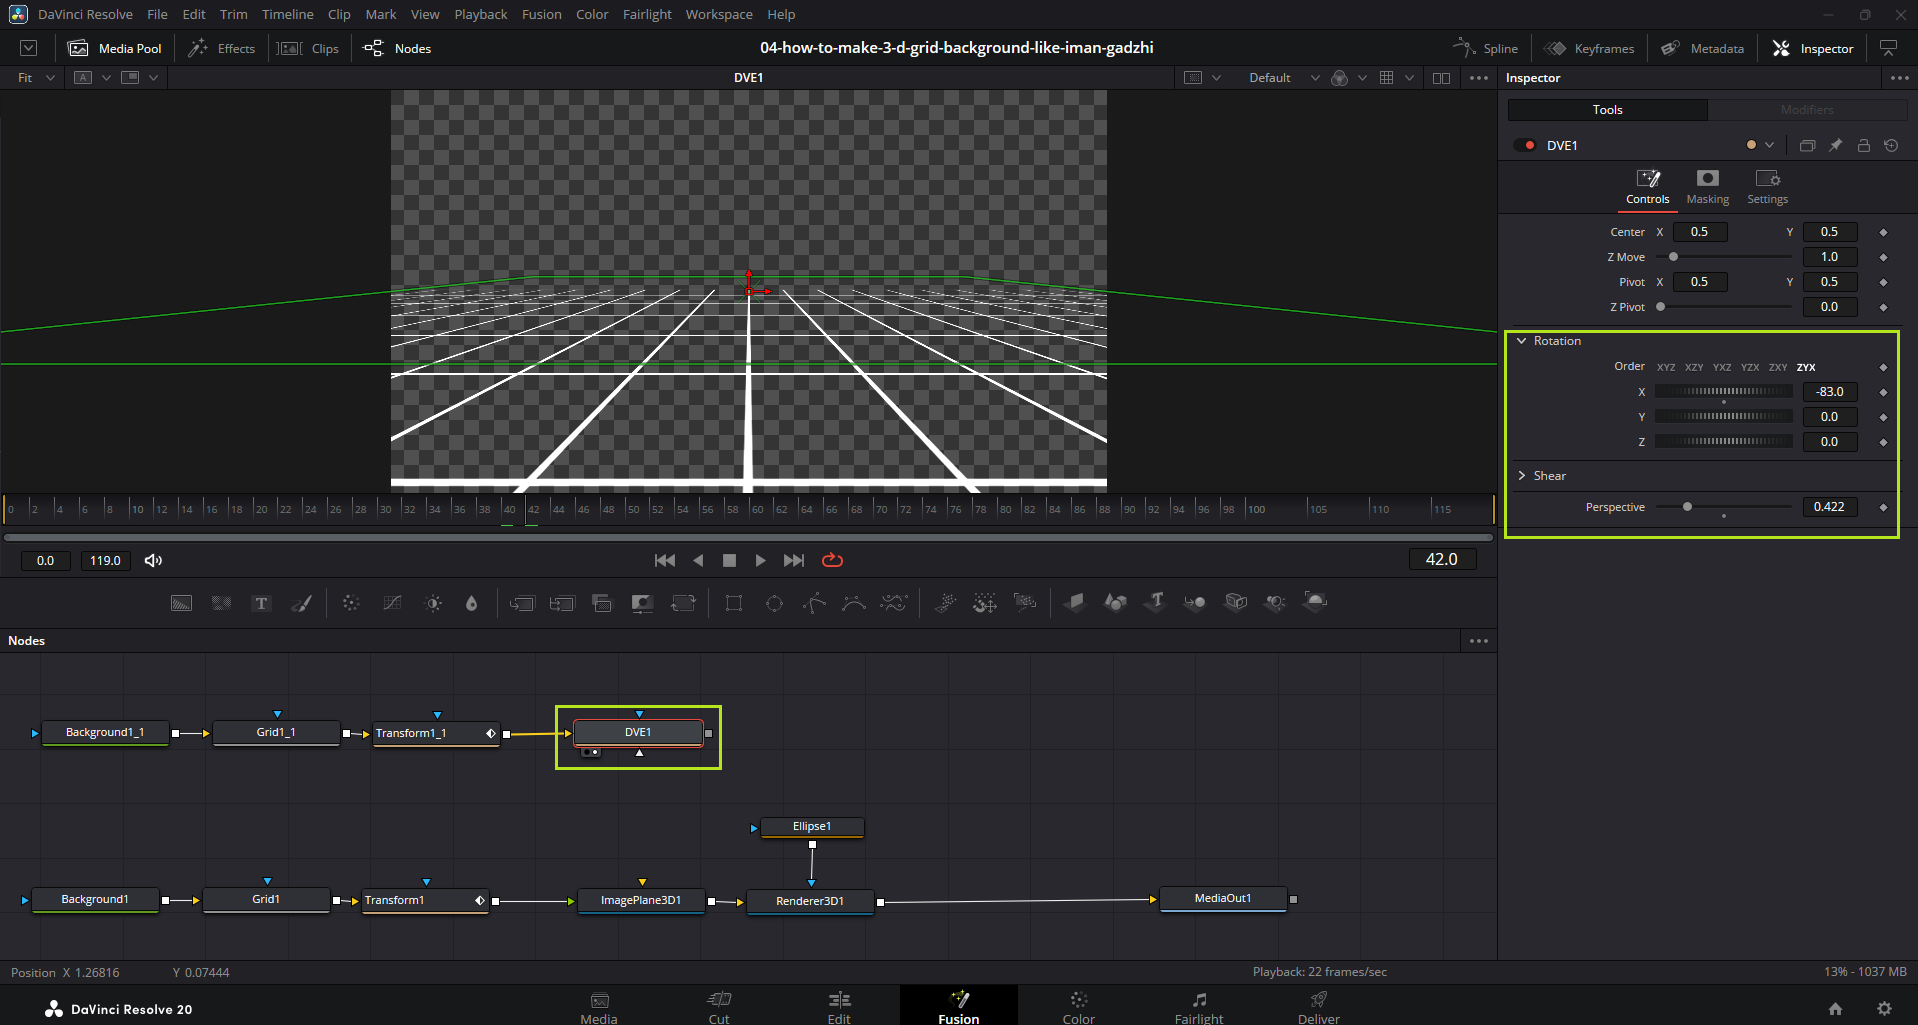This screenshot has width=1918, height=1025.
Task: Open the Fusion menu
Action: [541, 15]
